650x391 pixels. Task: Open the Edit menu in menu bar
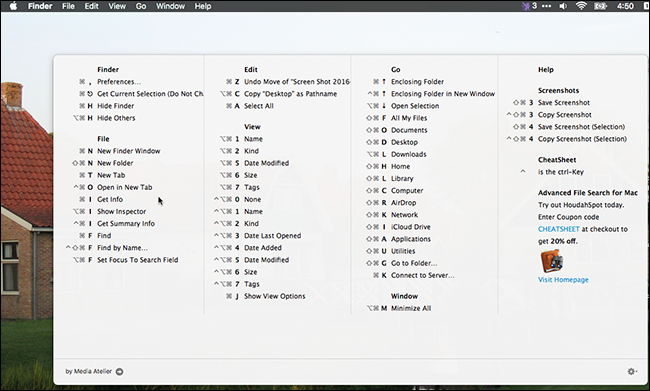pos(91,6)
